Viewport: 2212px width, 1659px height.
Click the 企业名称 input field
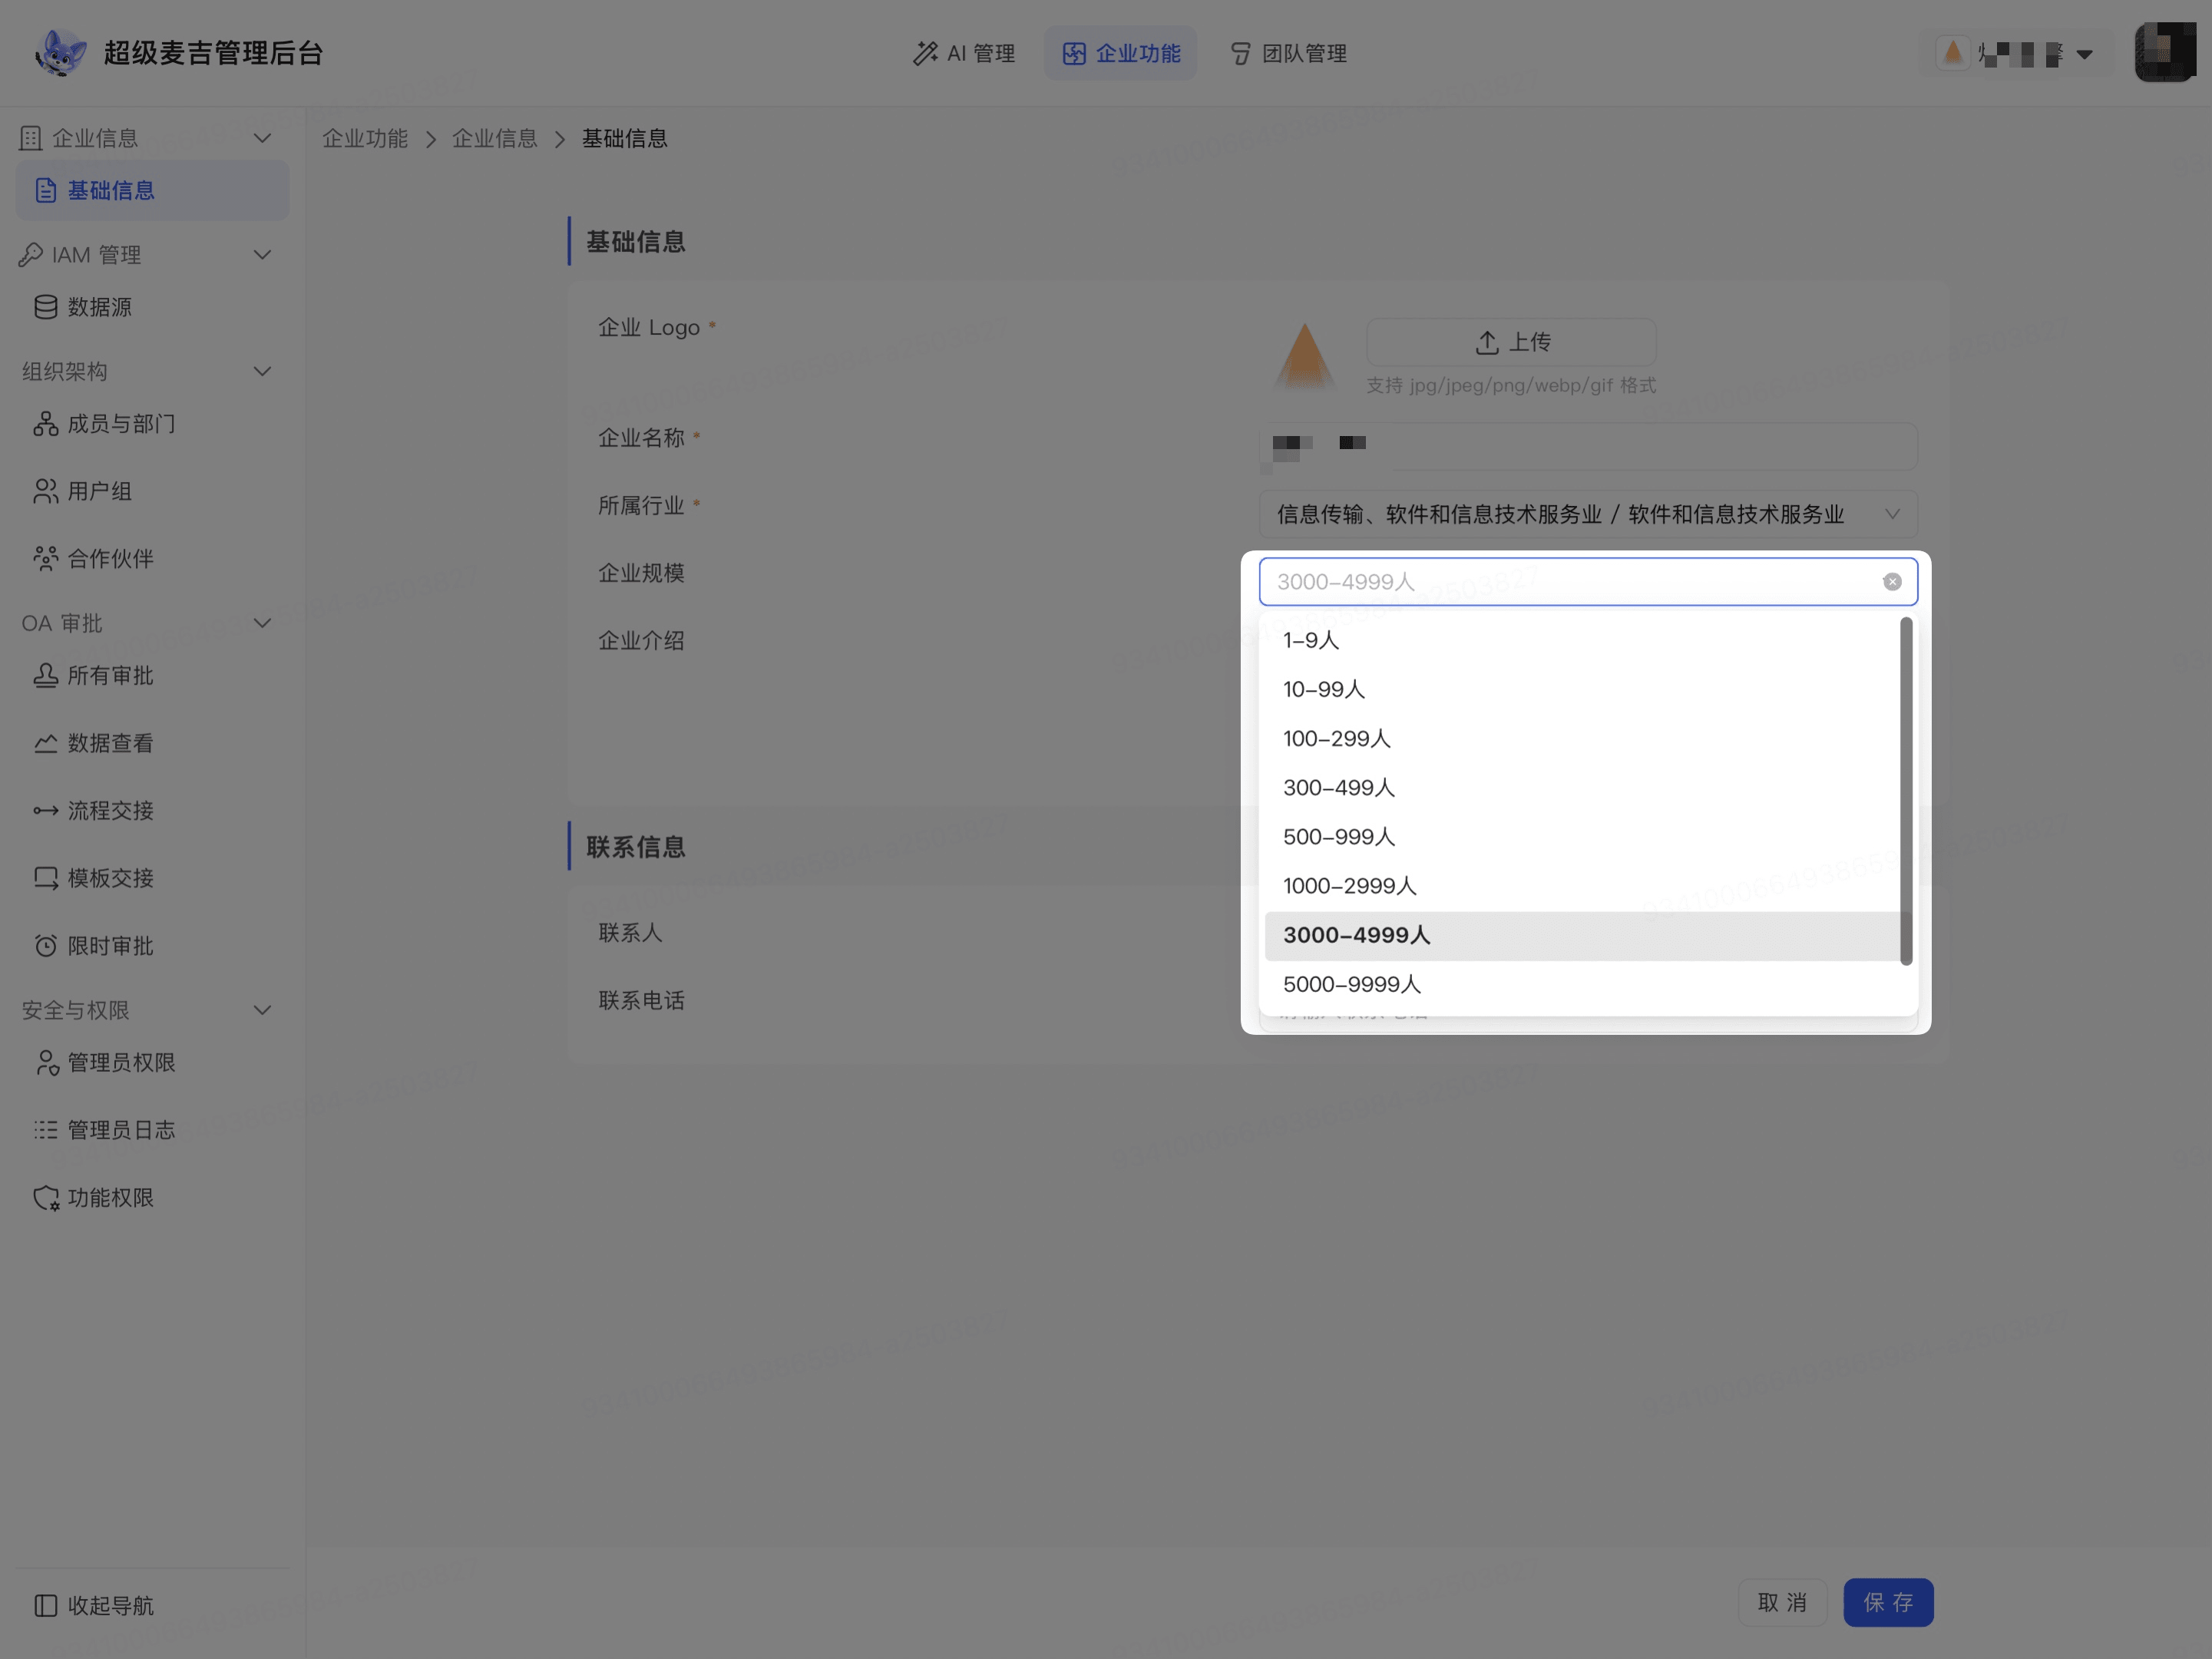pyautogui.click(x=1588, y=446)
